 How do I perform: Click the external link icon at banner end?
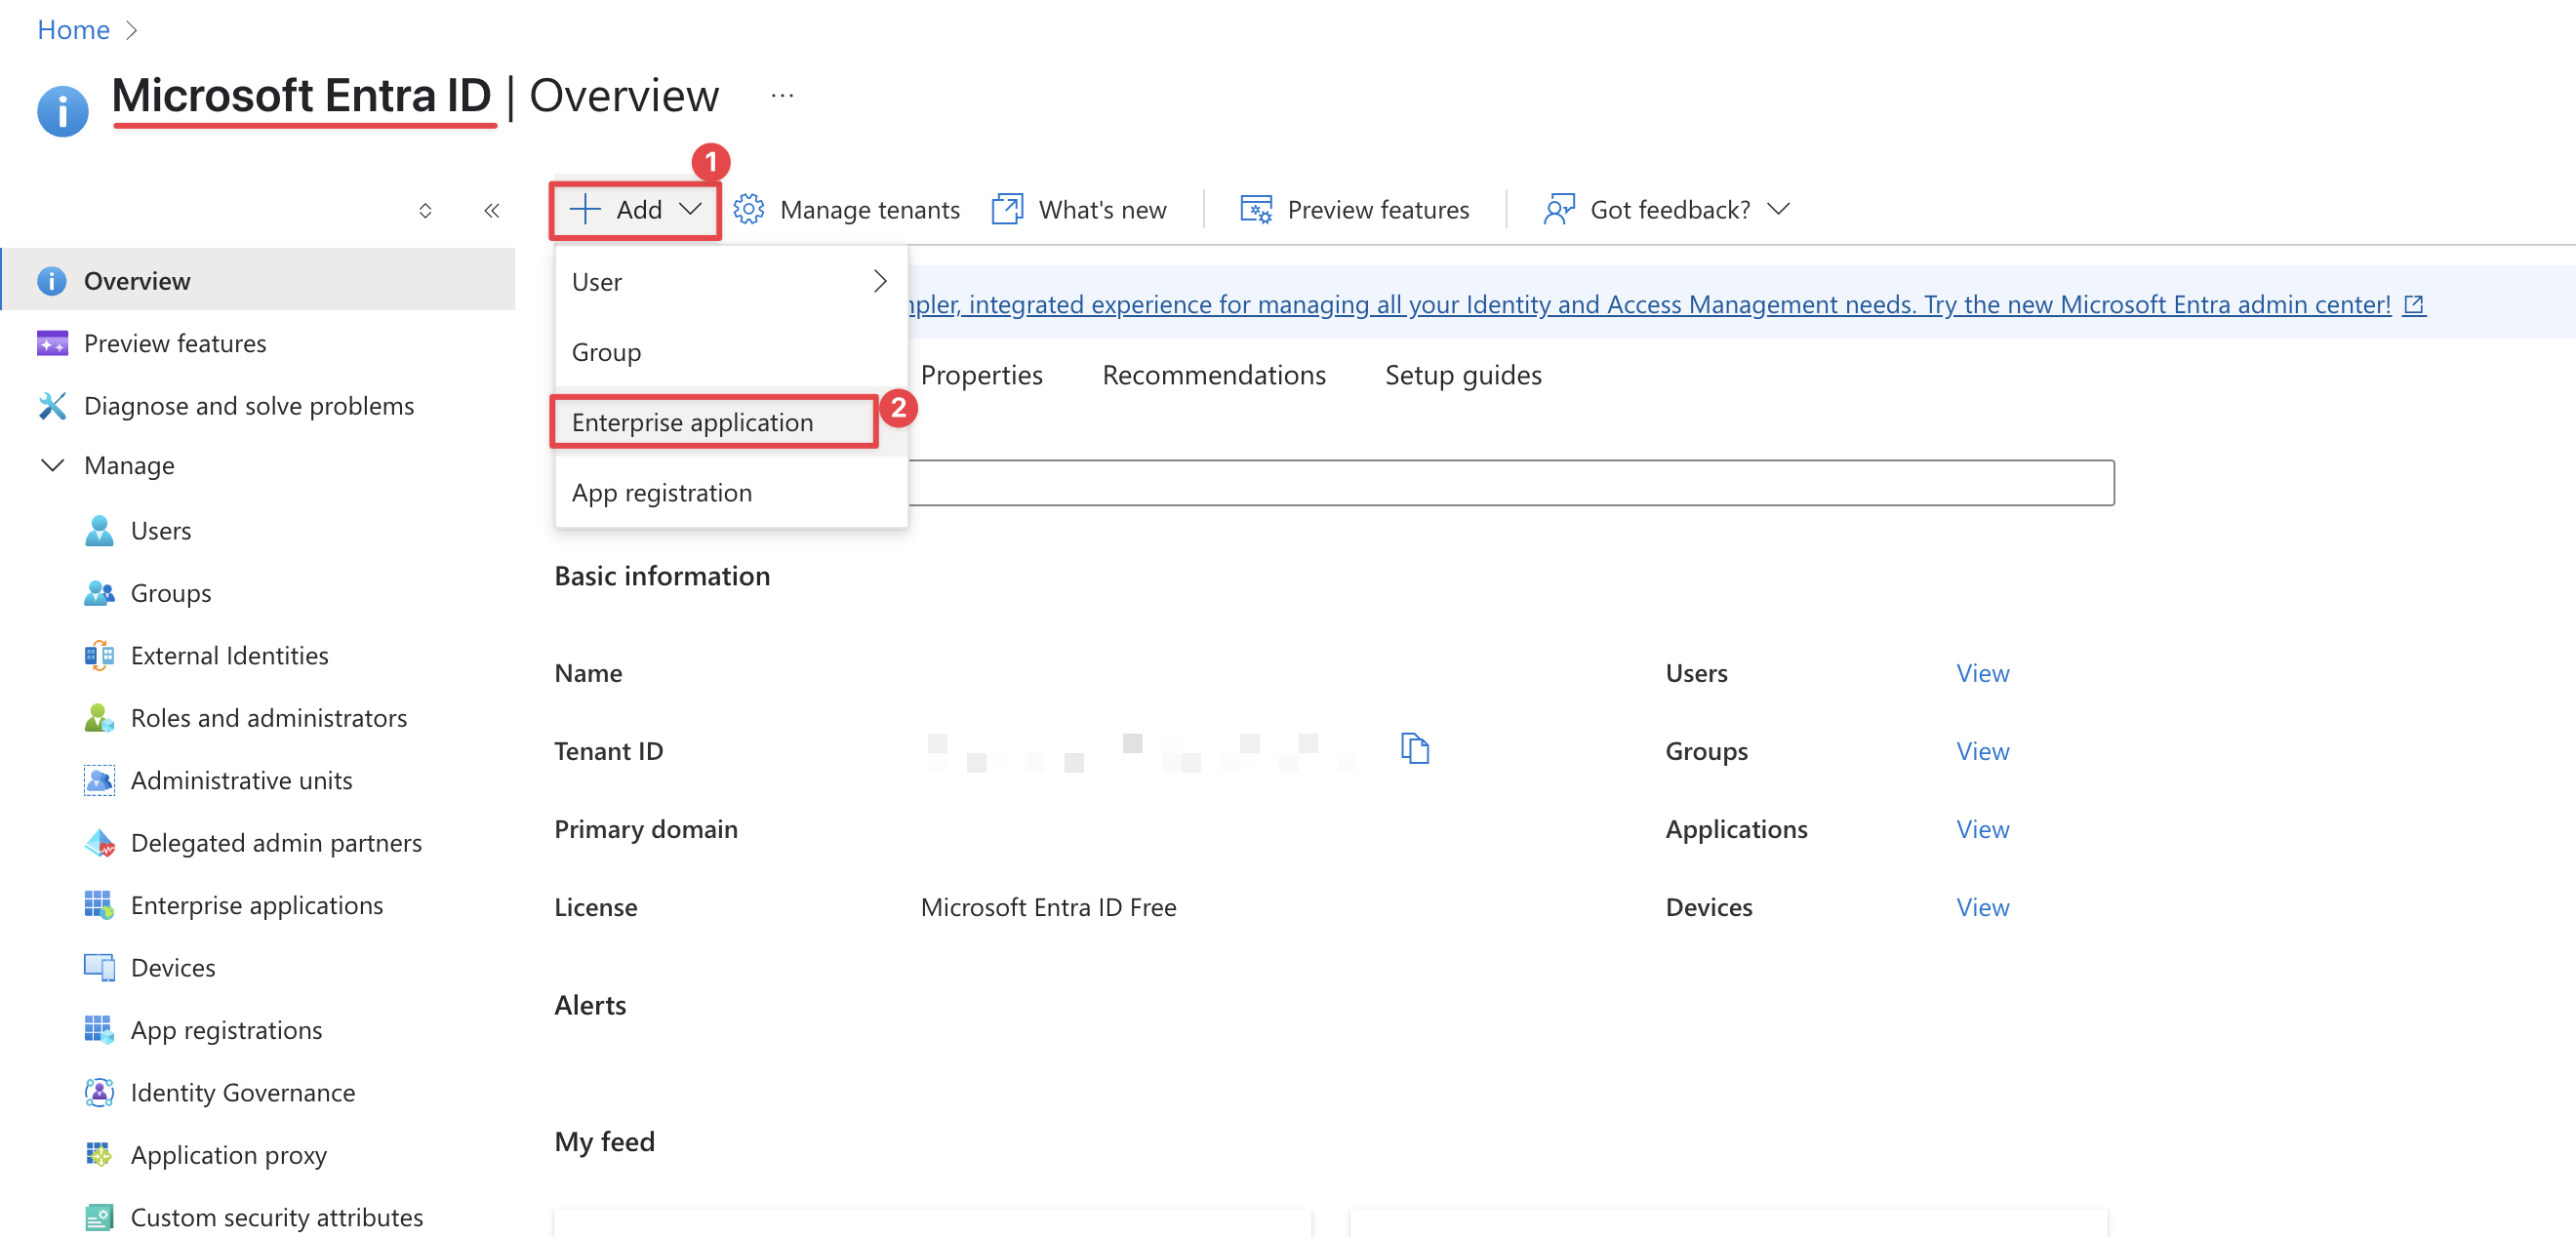tap(2413, 304)
